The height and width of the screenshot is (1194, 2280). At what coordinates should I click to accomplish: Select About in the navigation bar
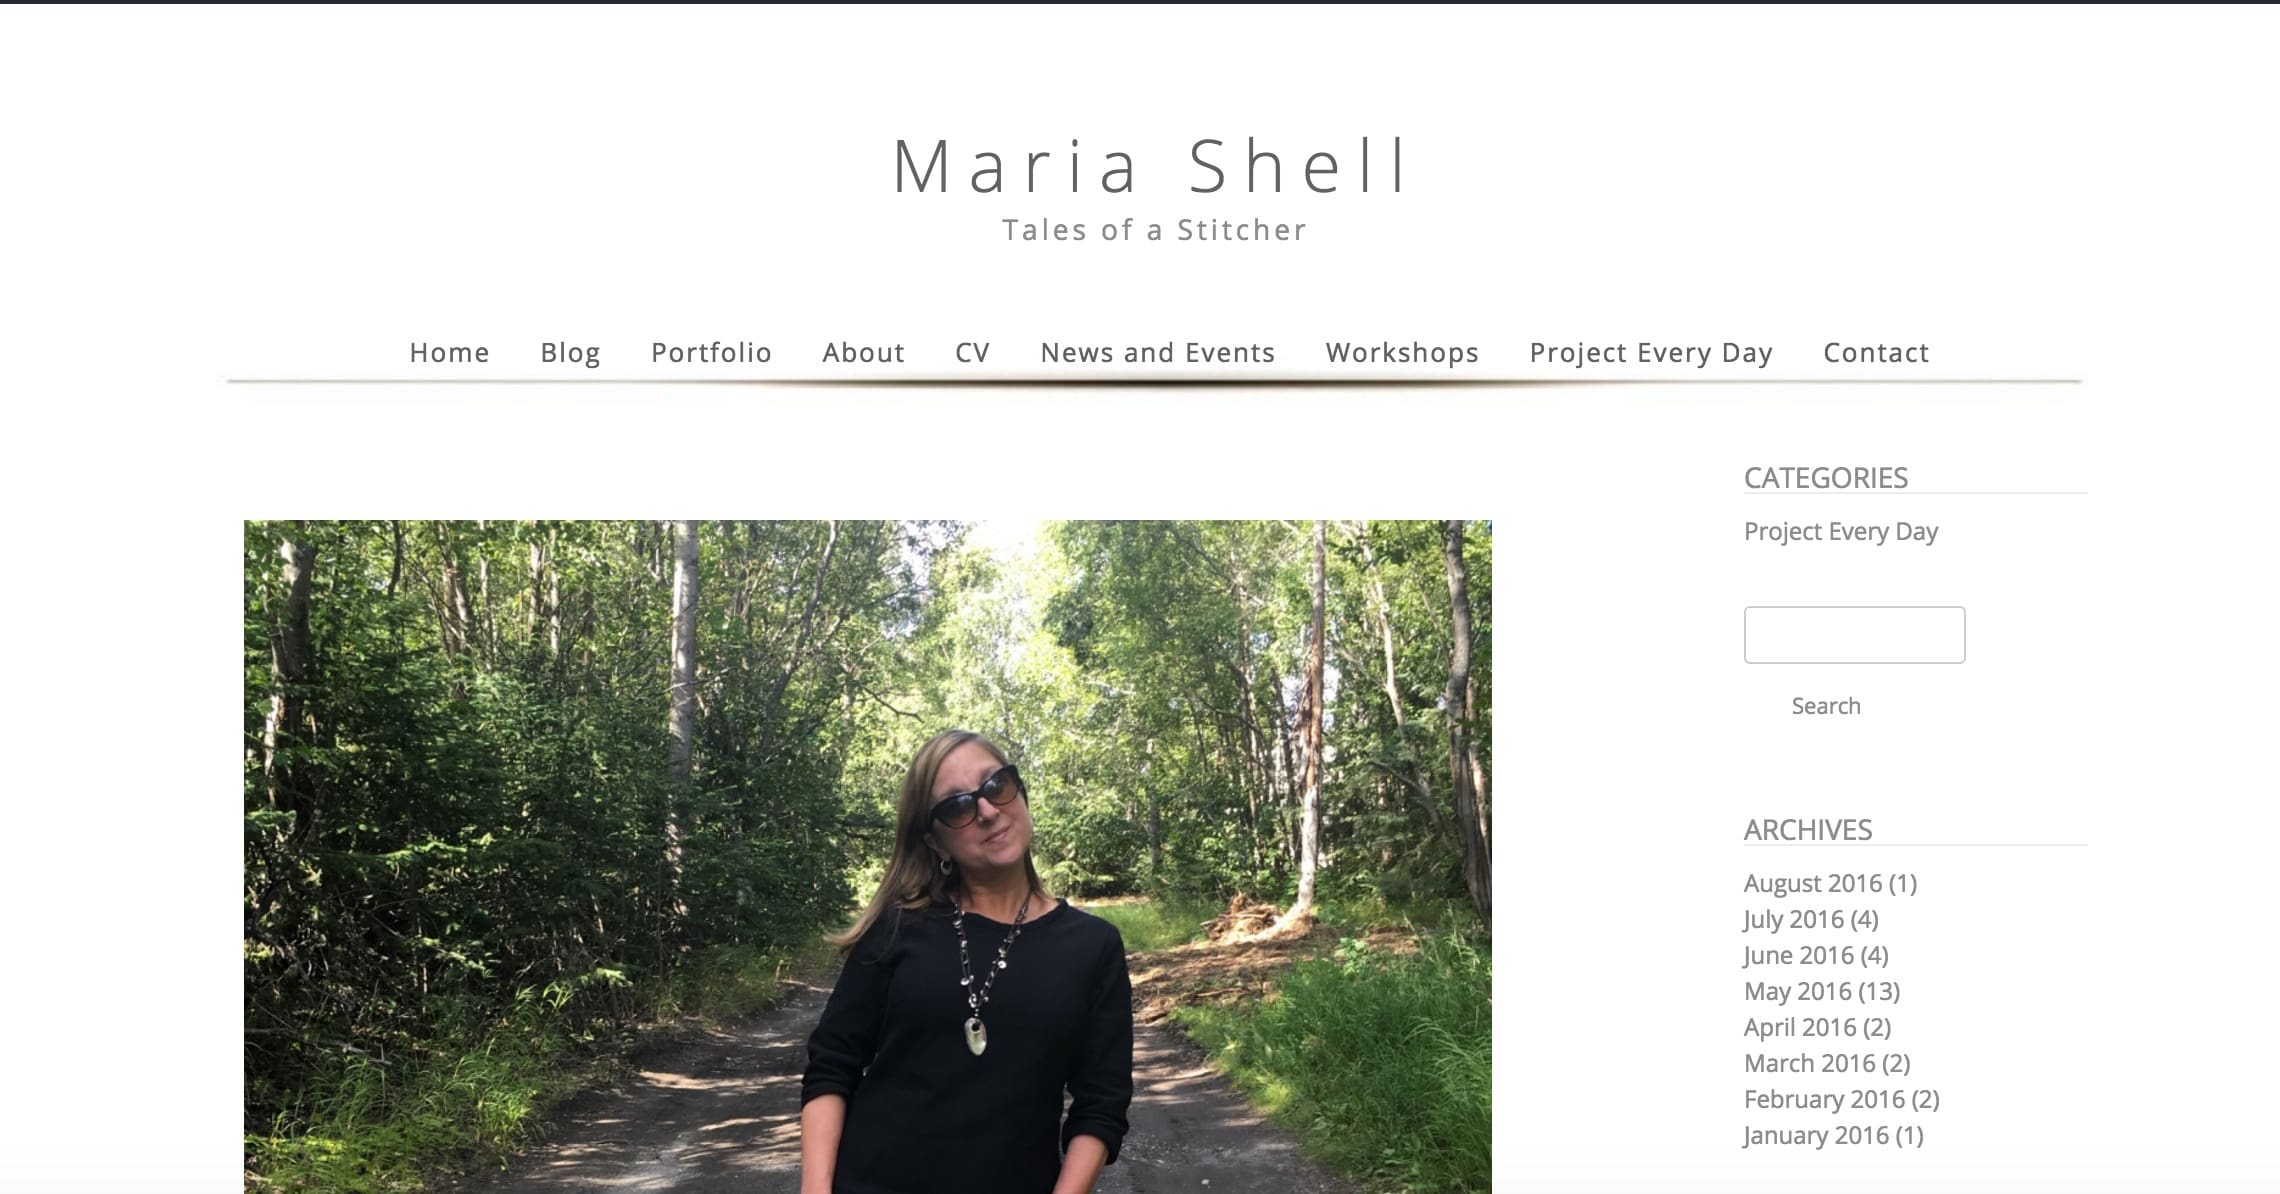863,352
